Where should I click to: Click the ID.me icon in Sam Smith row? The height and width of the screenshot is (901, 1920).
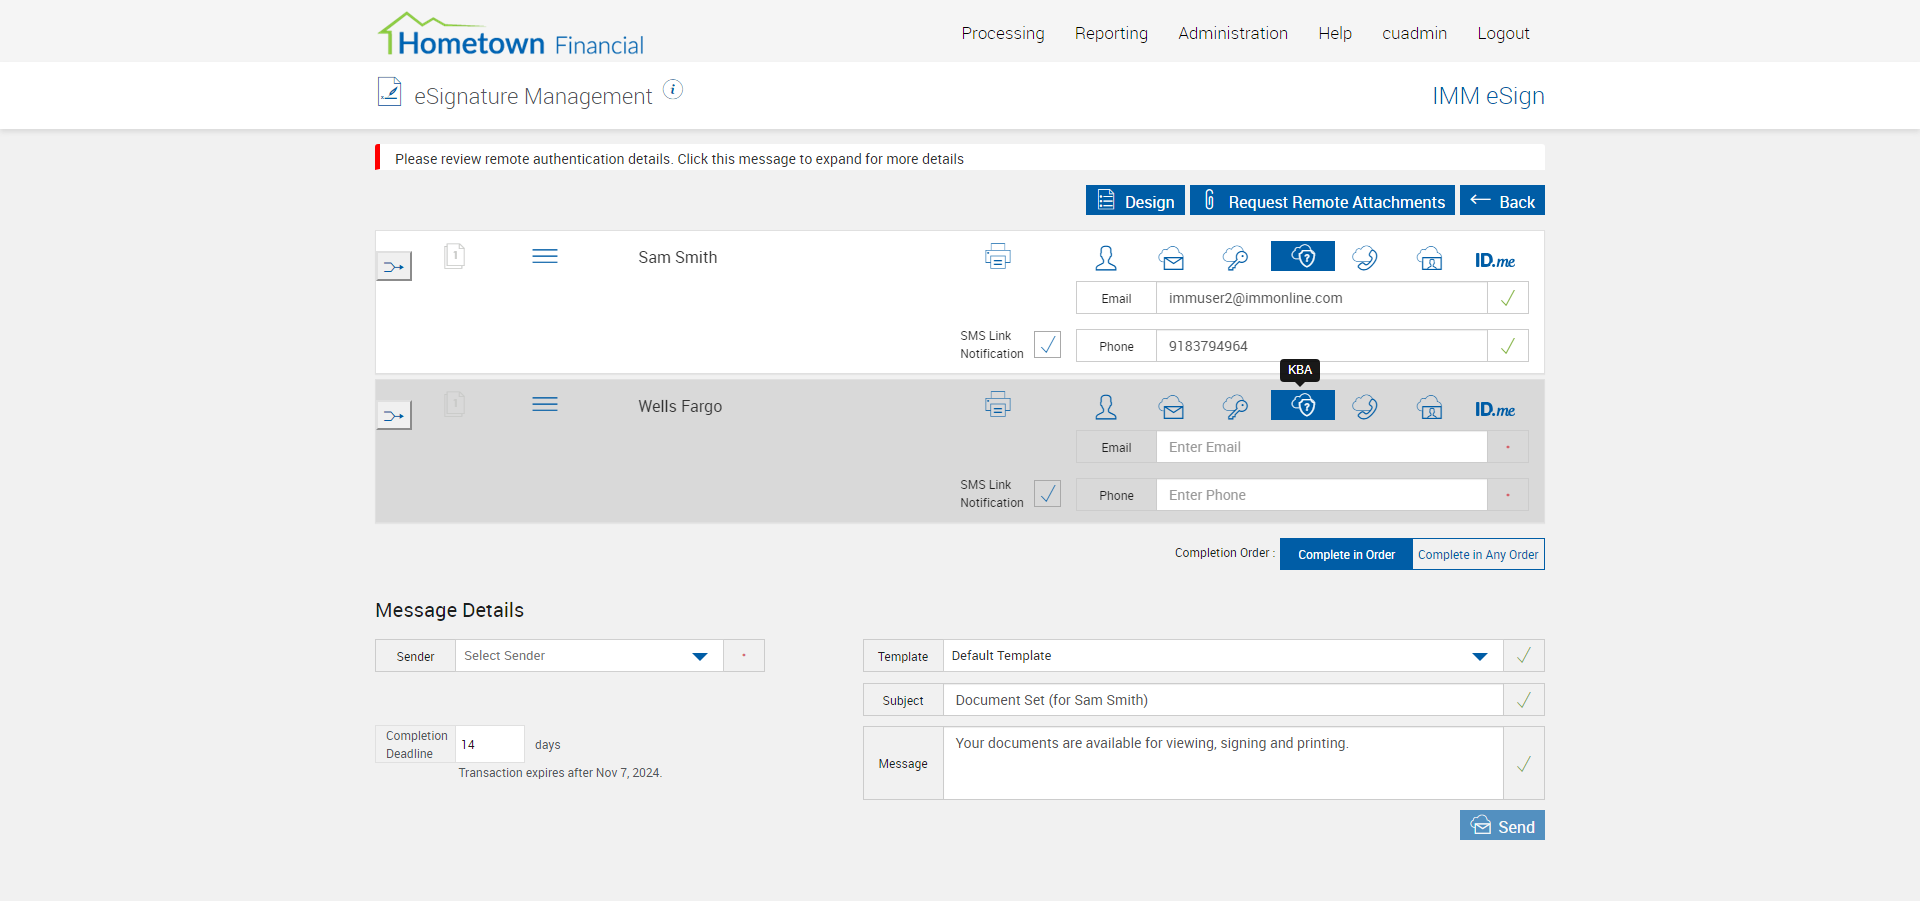1494,260
